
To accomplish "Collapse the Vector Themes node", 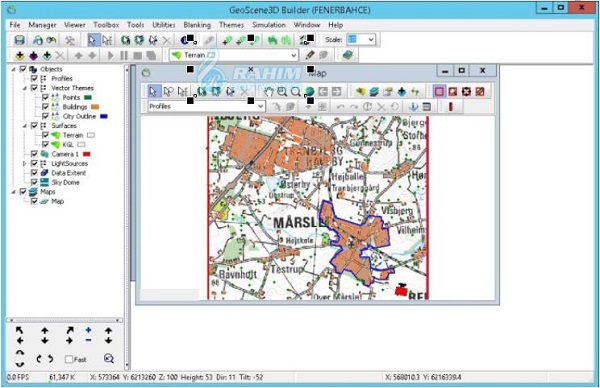I will click(x=25, y=88).
